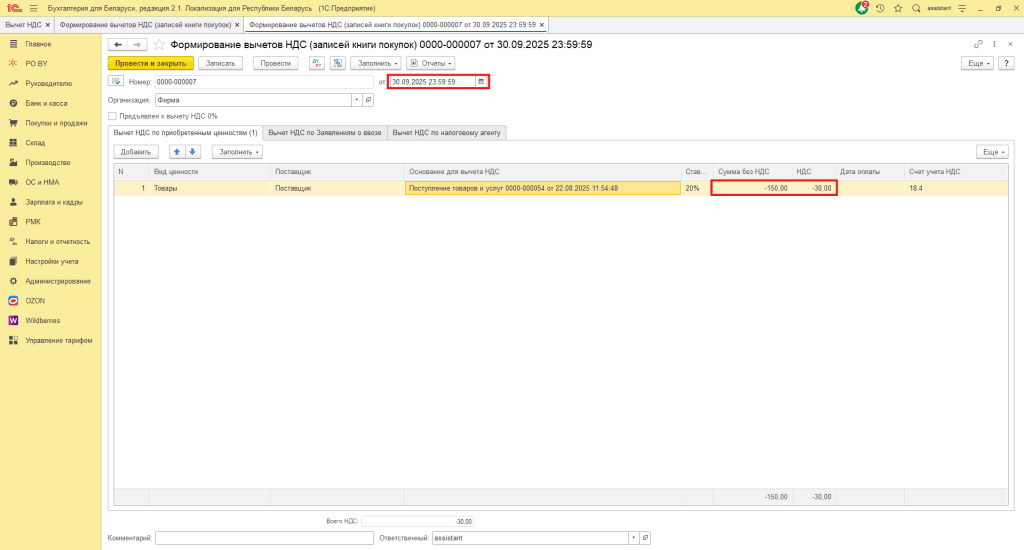Viewport: 1024px width, 550px height.
Task: Show the Дт/Кт postings icon
Action: 317,63
